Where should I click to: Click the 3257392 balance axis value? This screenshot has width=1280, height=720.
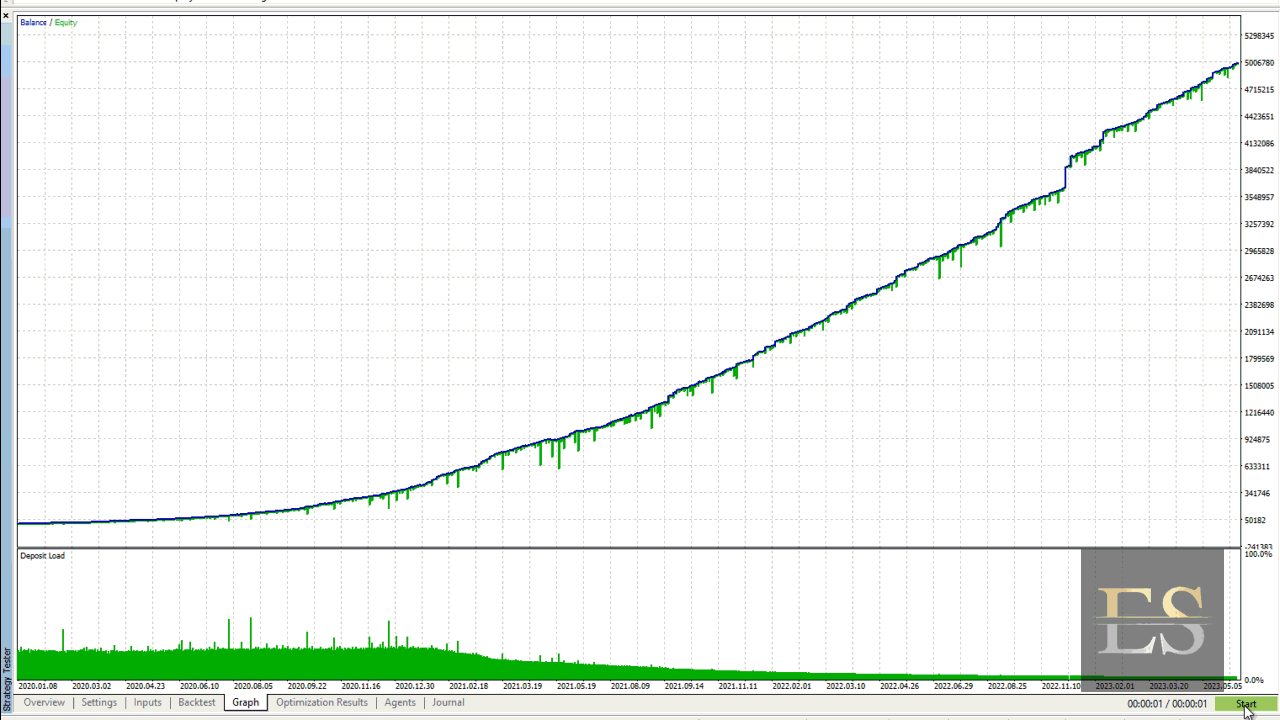(x=1259, y=225)
